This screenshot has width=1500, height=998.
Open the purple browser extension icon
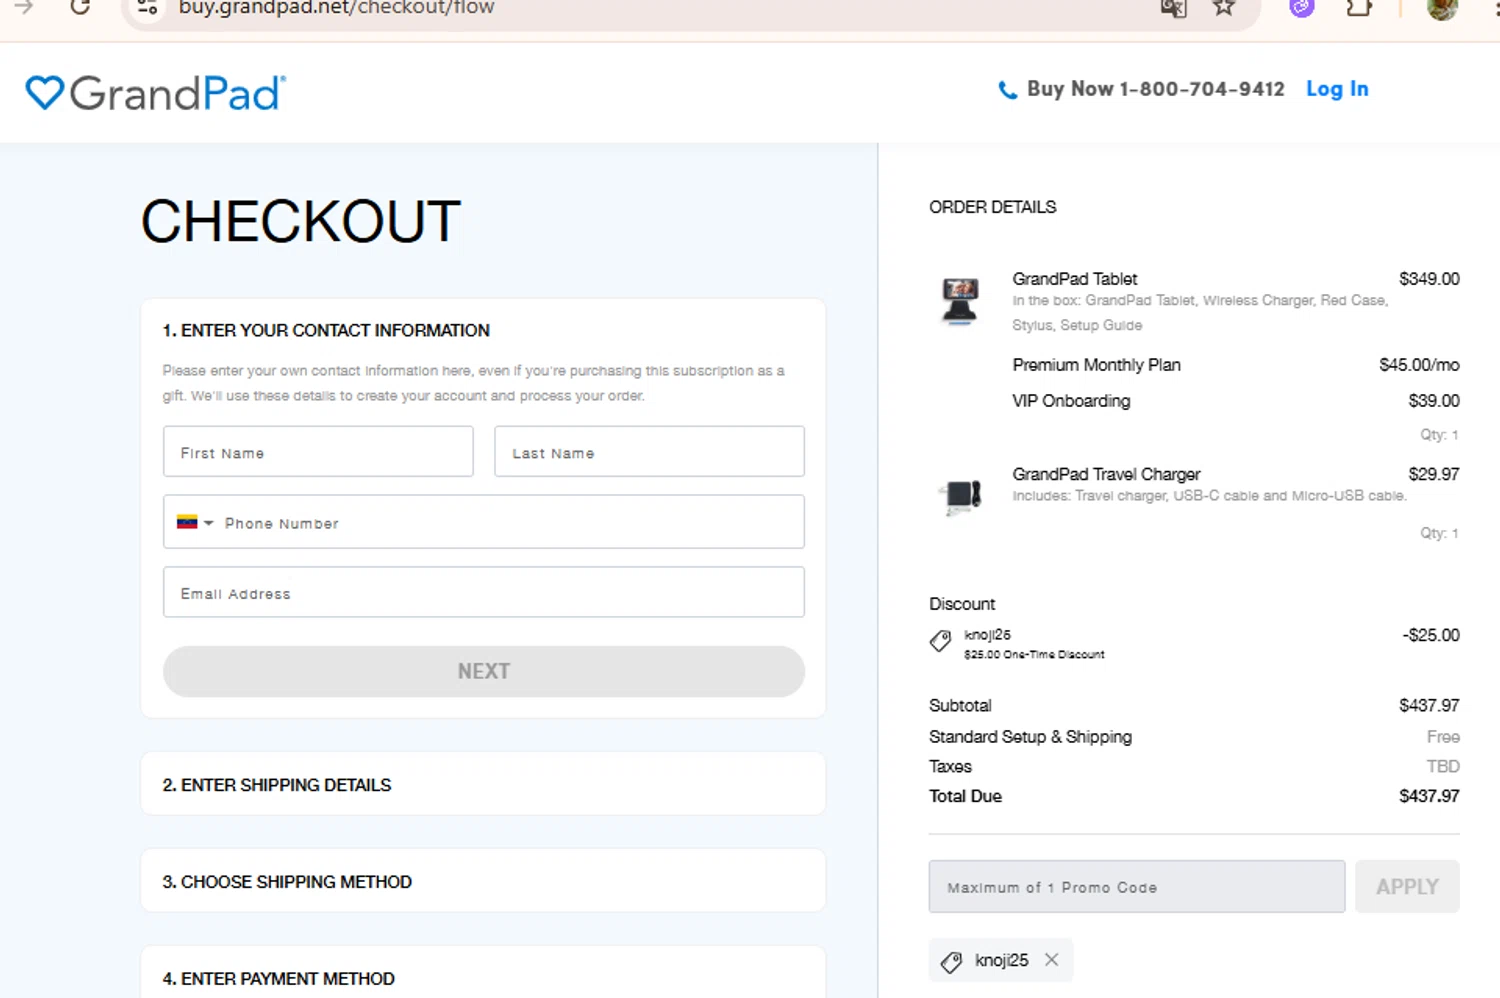coord(1301,8)
